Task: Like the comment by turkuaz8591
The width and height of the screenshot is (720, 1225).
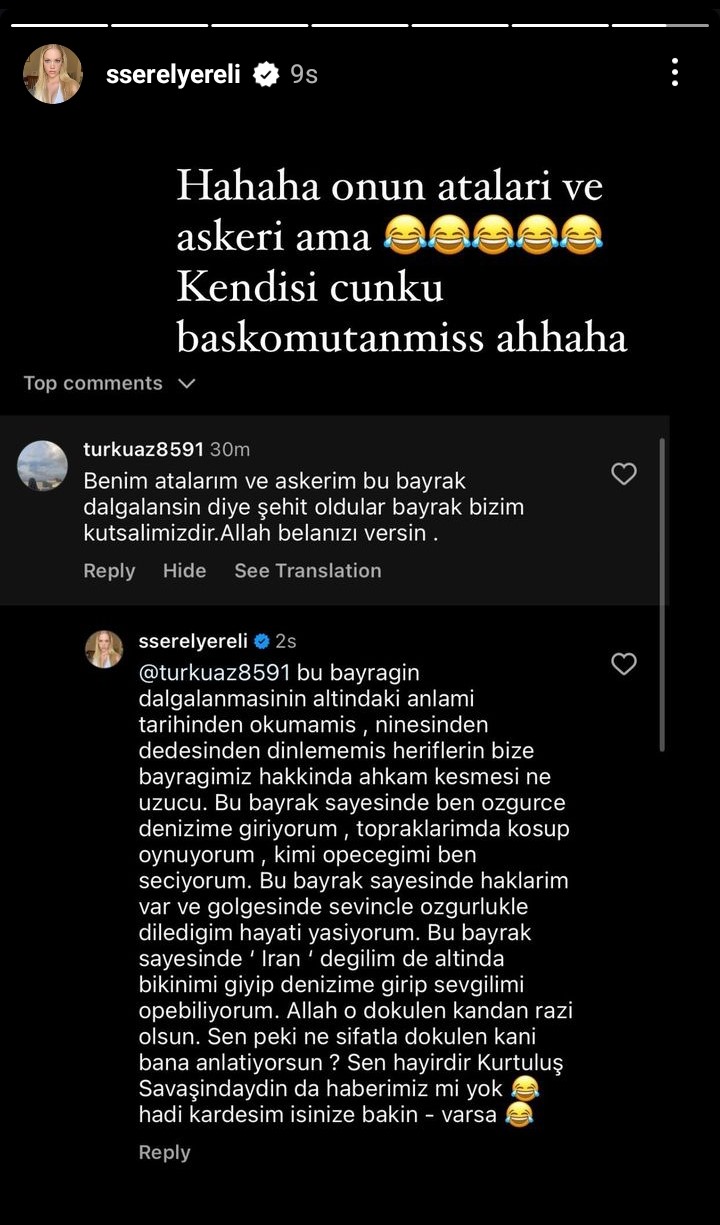Action: (624, 474)
